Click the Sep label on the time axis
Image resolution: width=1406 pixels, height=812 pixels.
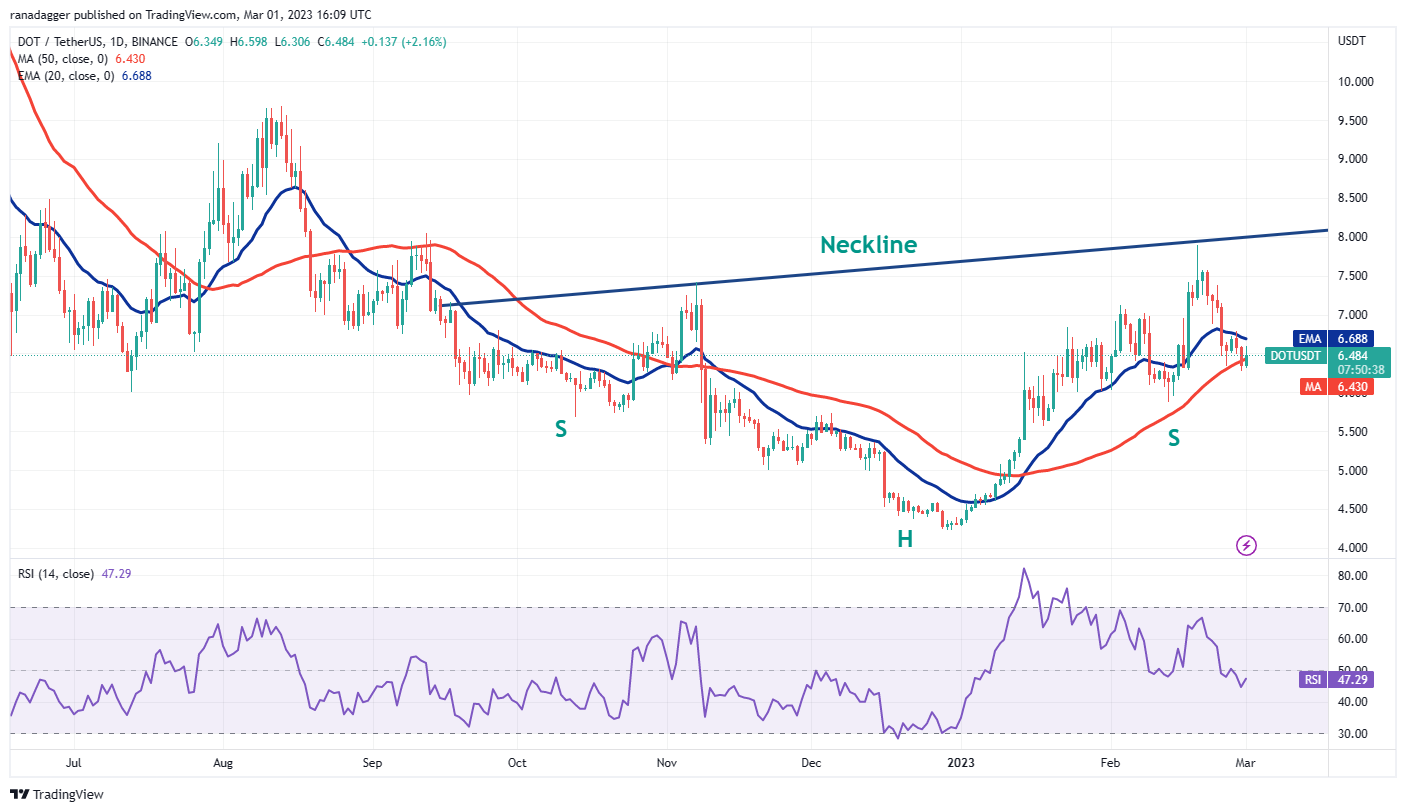(x=372, y=762)
